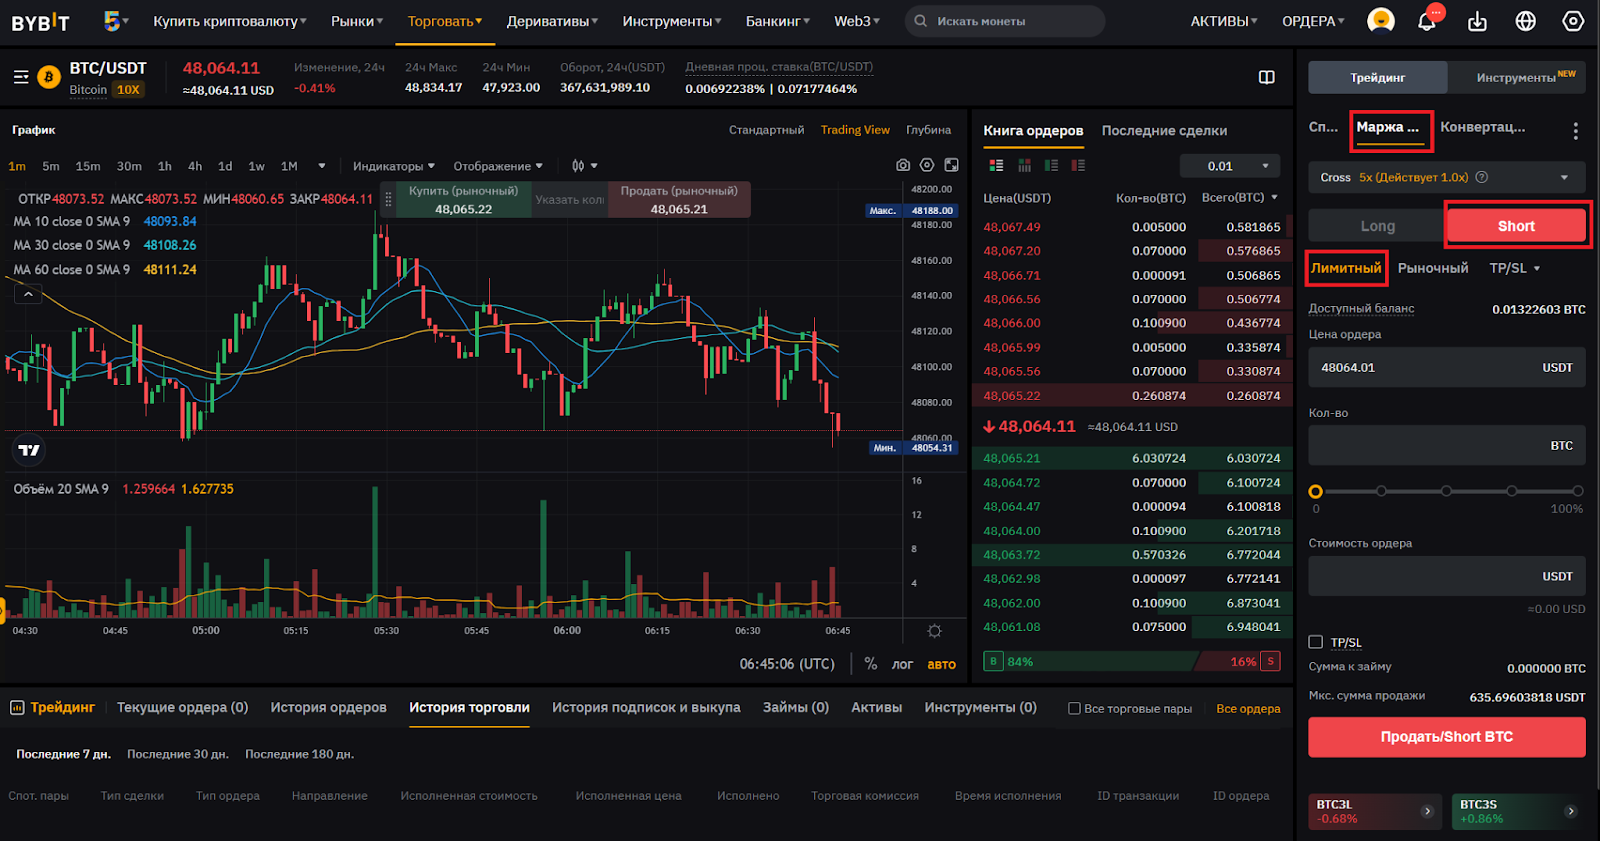Open the notifications bell
Screen dimensions: 1600x841
click(1427, 21)
